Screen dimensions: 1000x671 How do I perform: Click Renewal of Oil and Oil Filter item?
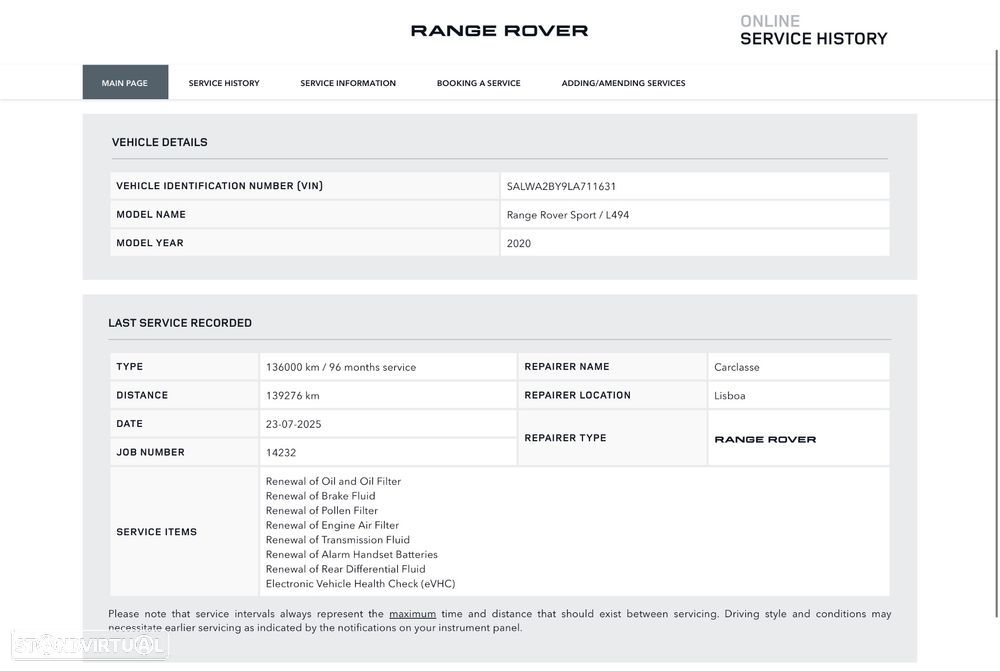point(334,482)
